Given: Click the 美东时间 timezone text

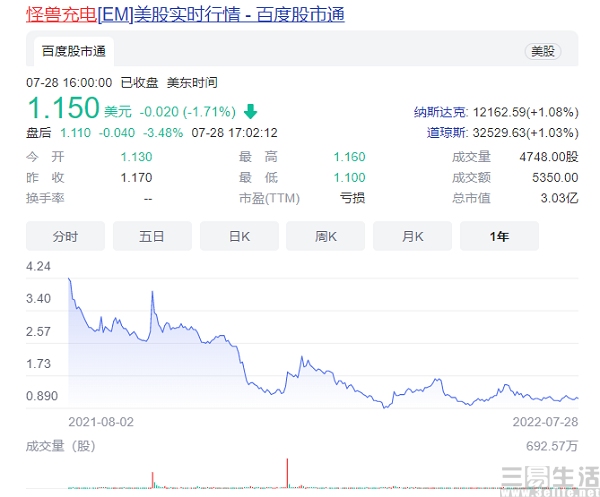Looking at the screenshot, I should (192, 83).
